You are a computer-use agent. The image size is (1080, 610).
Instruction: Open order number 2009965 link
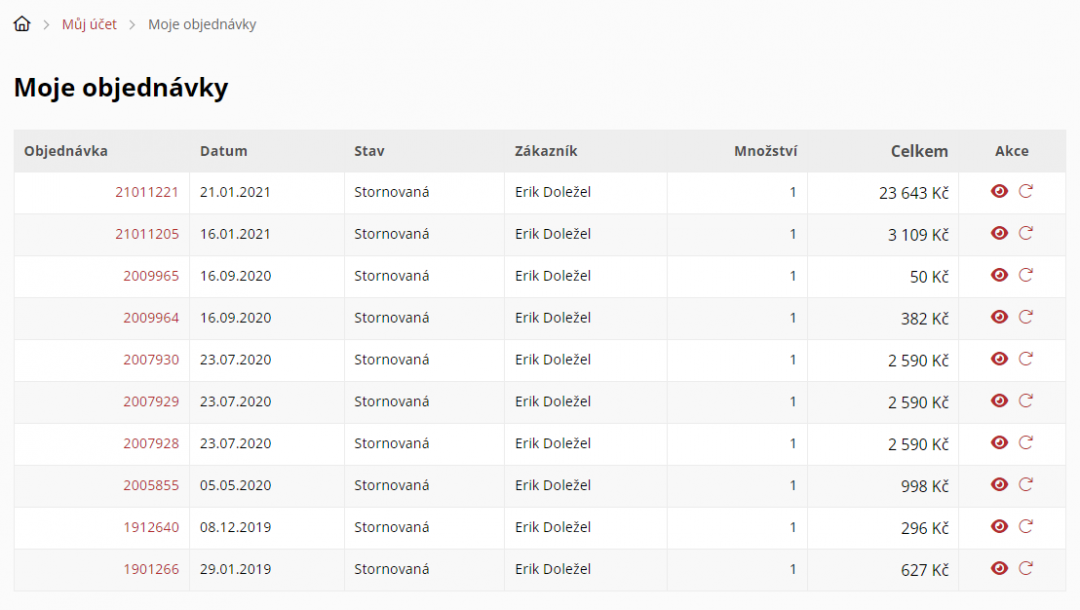point(151,276)
